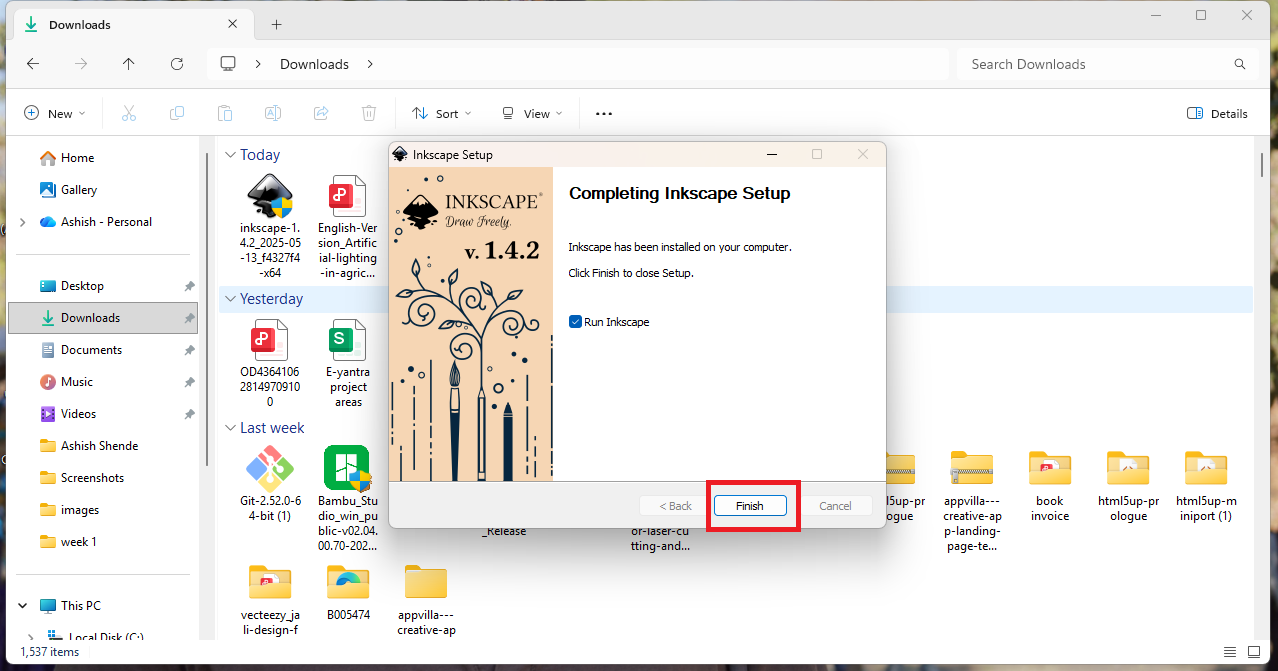The height and width of the screenshot is (671, 1278).
Task: Toggle the Details pane button
Action: (x=1217, y=113)
